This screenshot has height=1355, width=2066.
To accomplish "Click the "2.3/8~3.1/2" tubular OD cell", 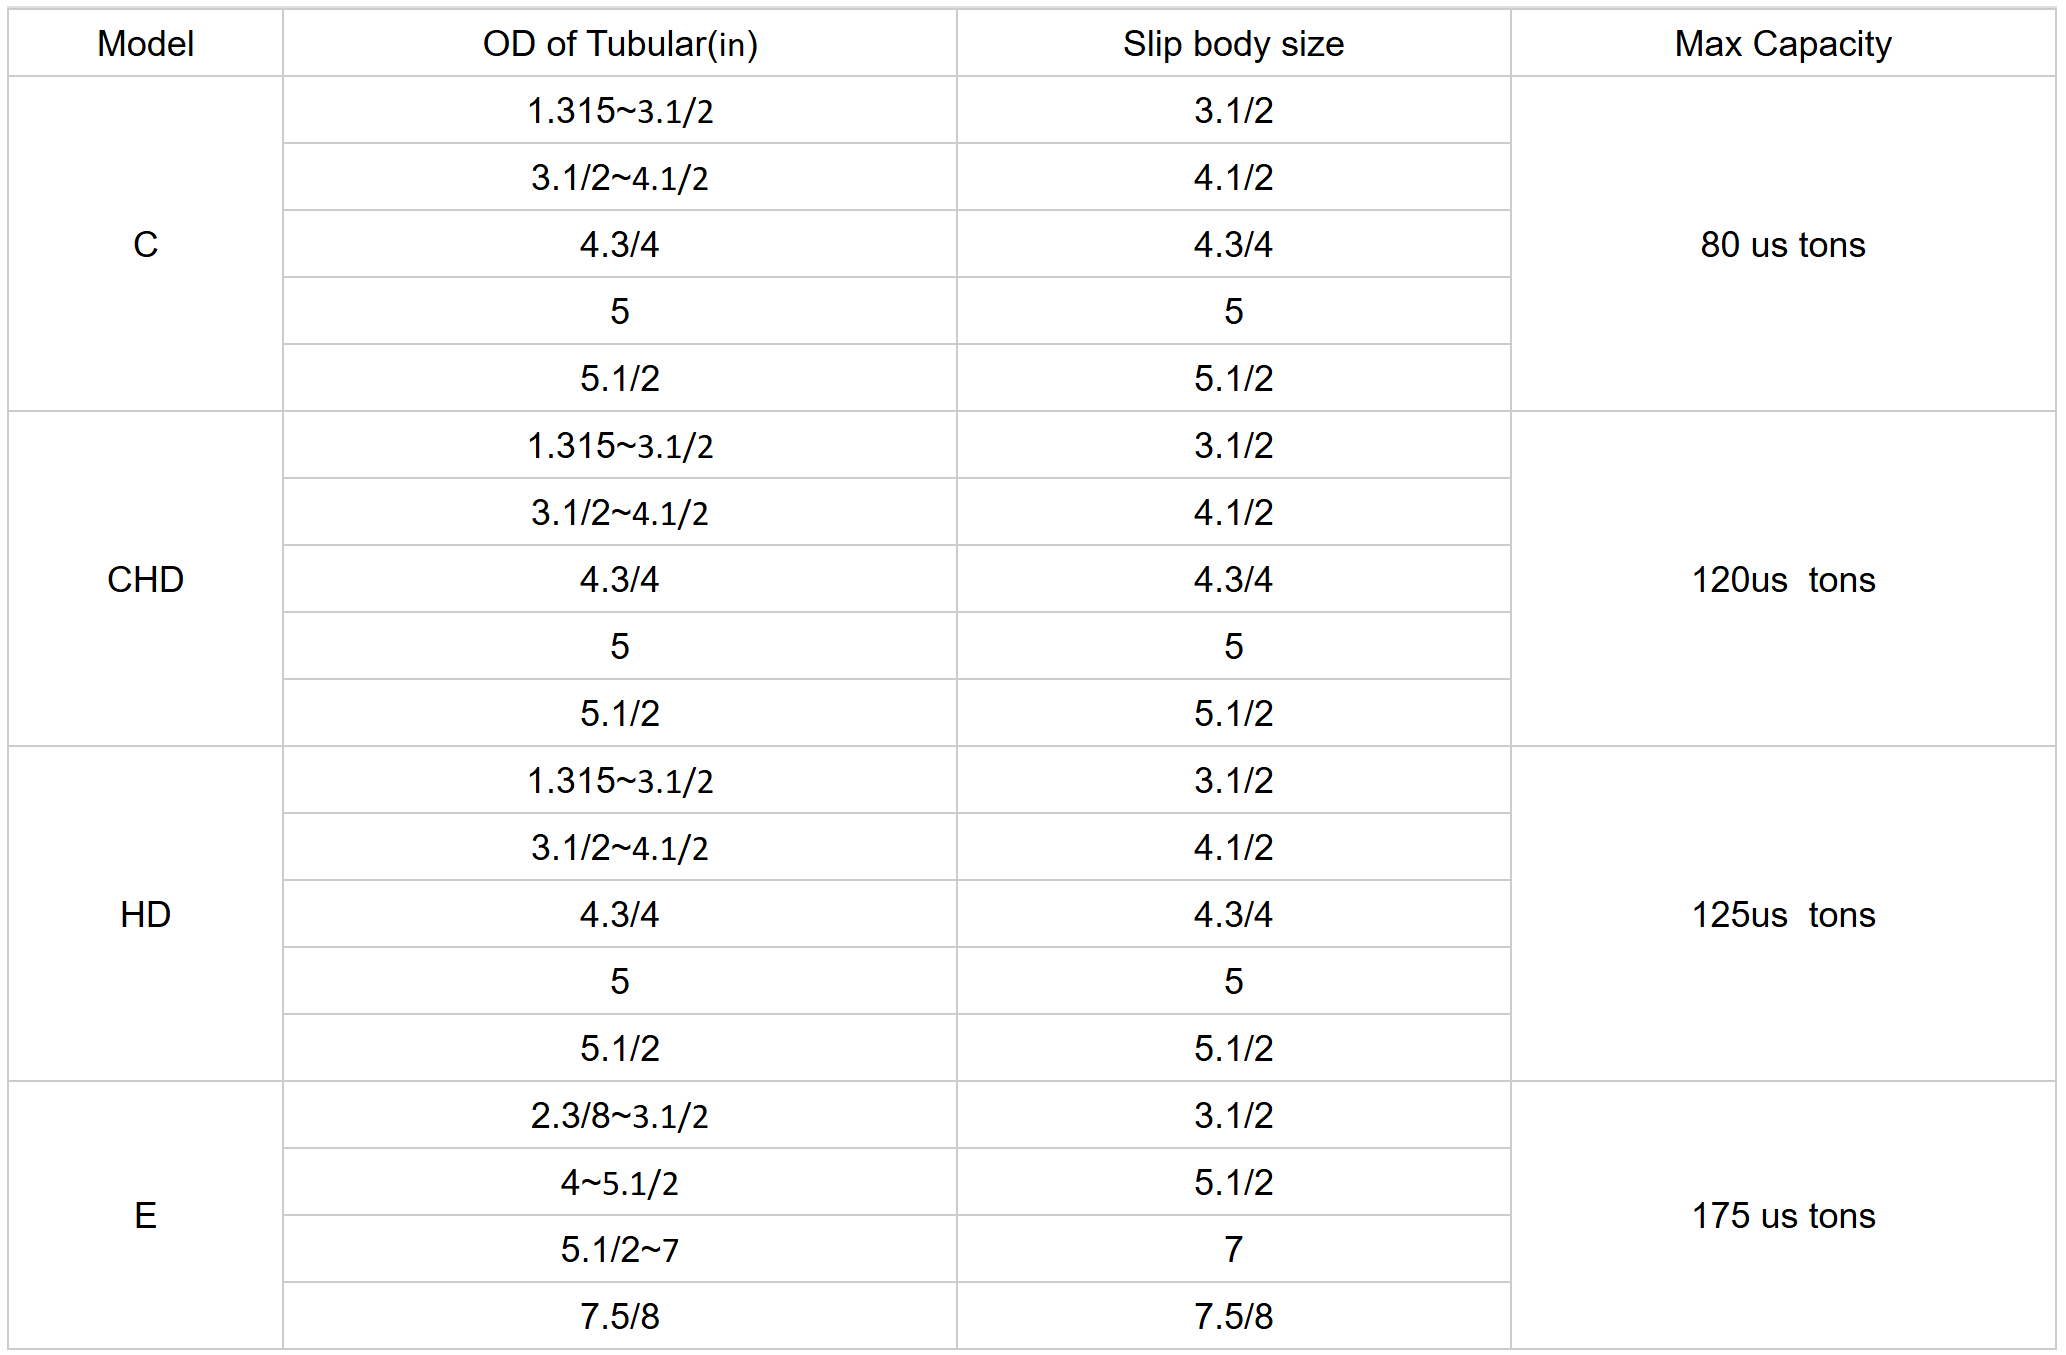I will pyautogui.click(x=620, y=1115).
